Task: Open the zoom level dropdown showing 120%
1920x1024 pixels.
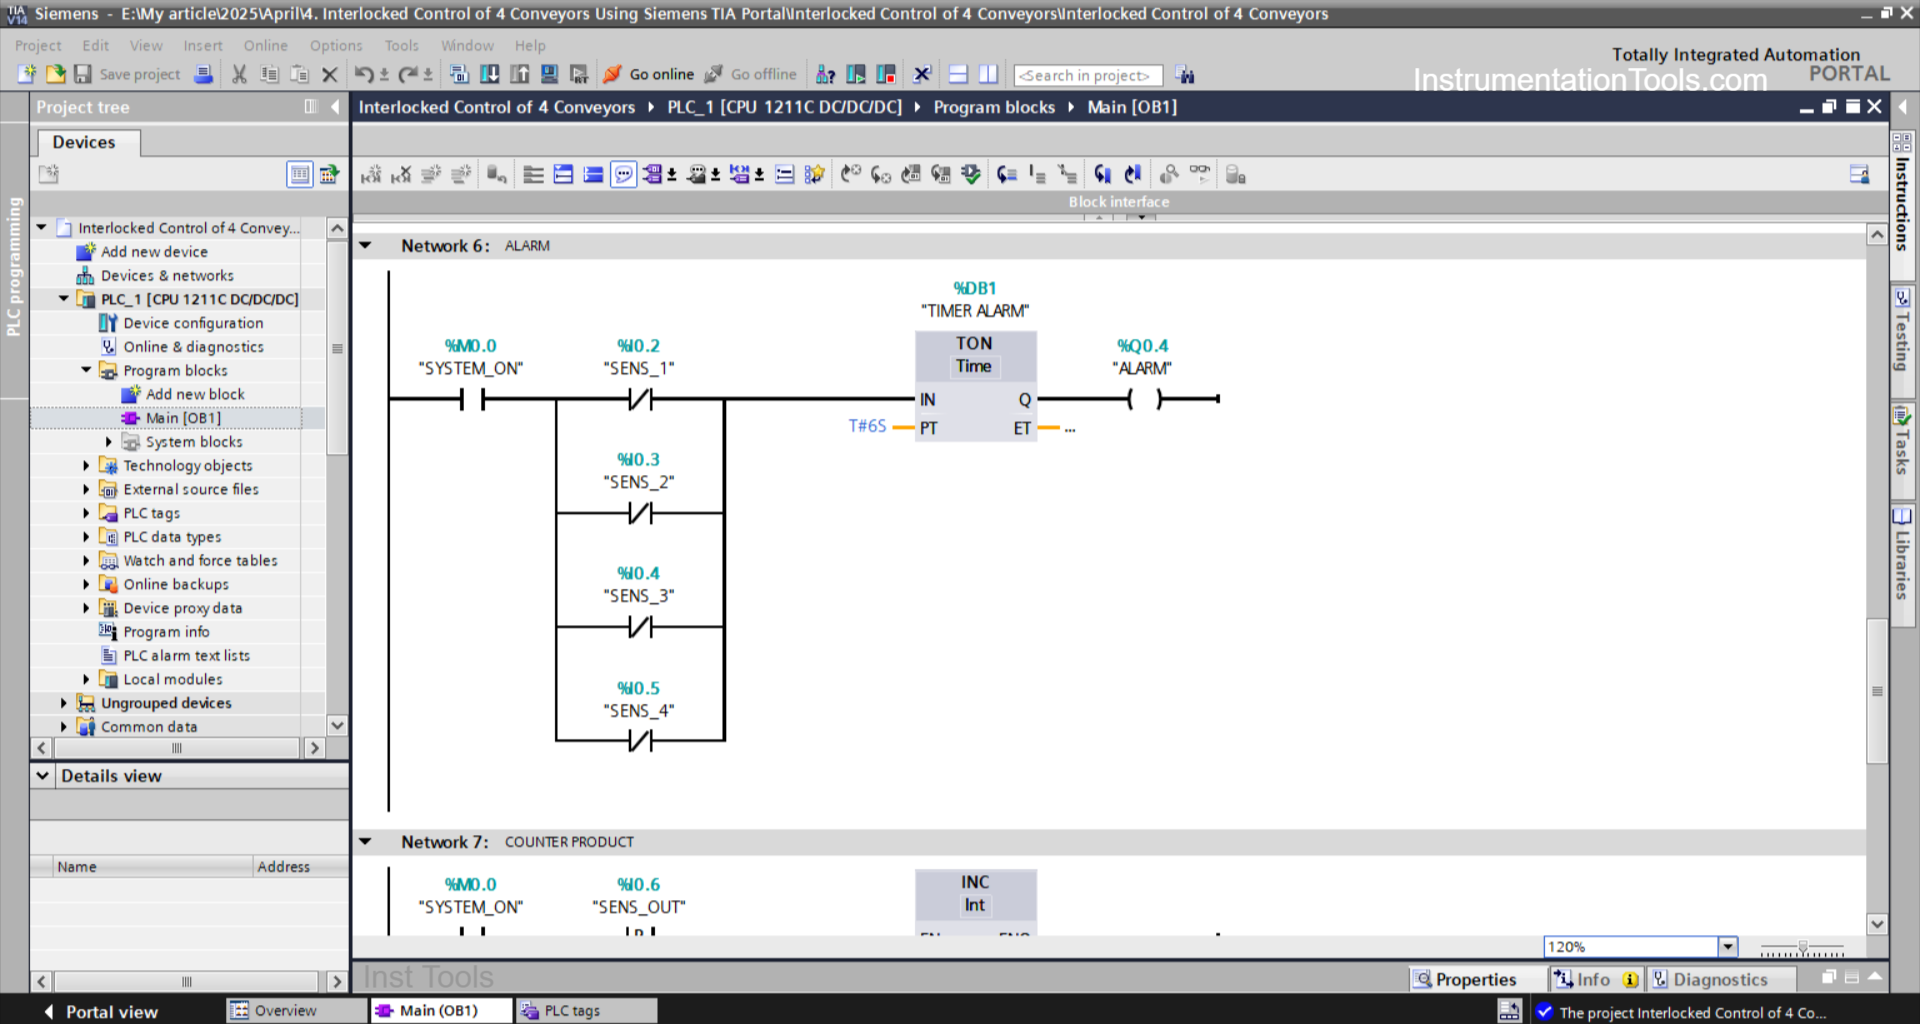Action: coord(1727,946)
